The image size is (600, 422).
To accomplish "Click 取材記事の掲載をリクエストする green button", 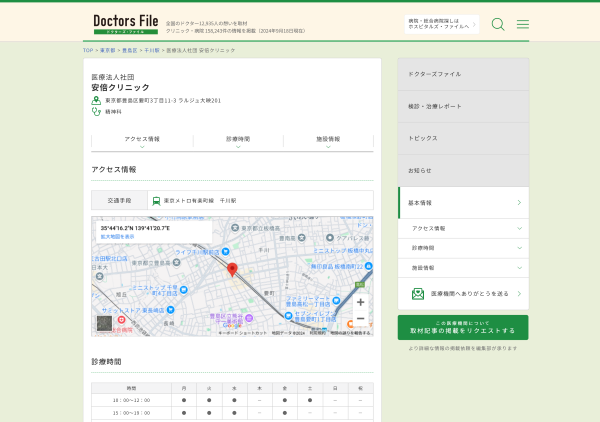I will tap(463, 327).
